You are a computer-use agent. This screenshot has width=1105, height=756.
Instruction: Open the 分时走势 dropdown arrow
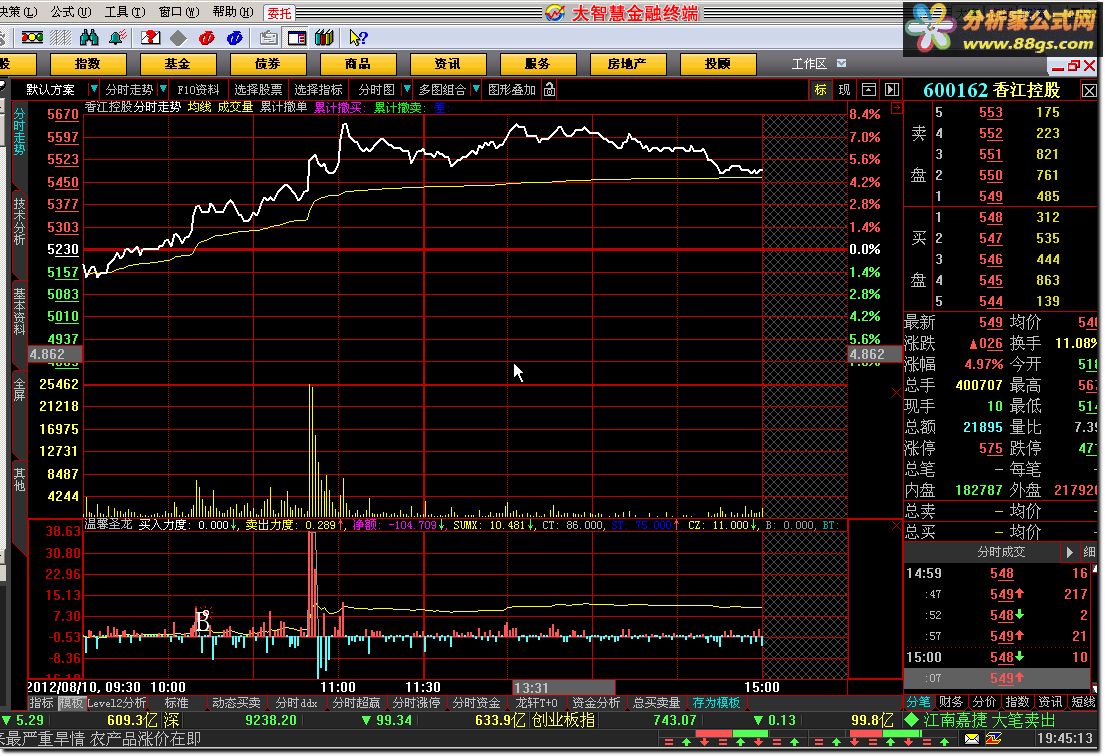[x=163, y=89]
